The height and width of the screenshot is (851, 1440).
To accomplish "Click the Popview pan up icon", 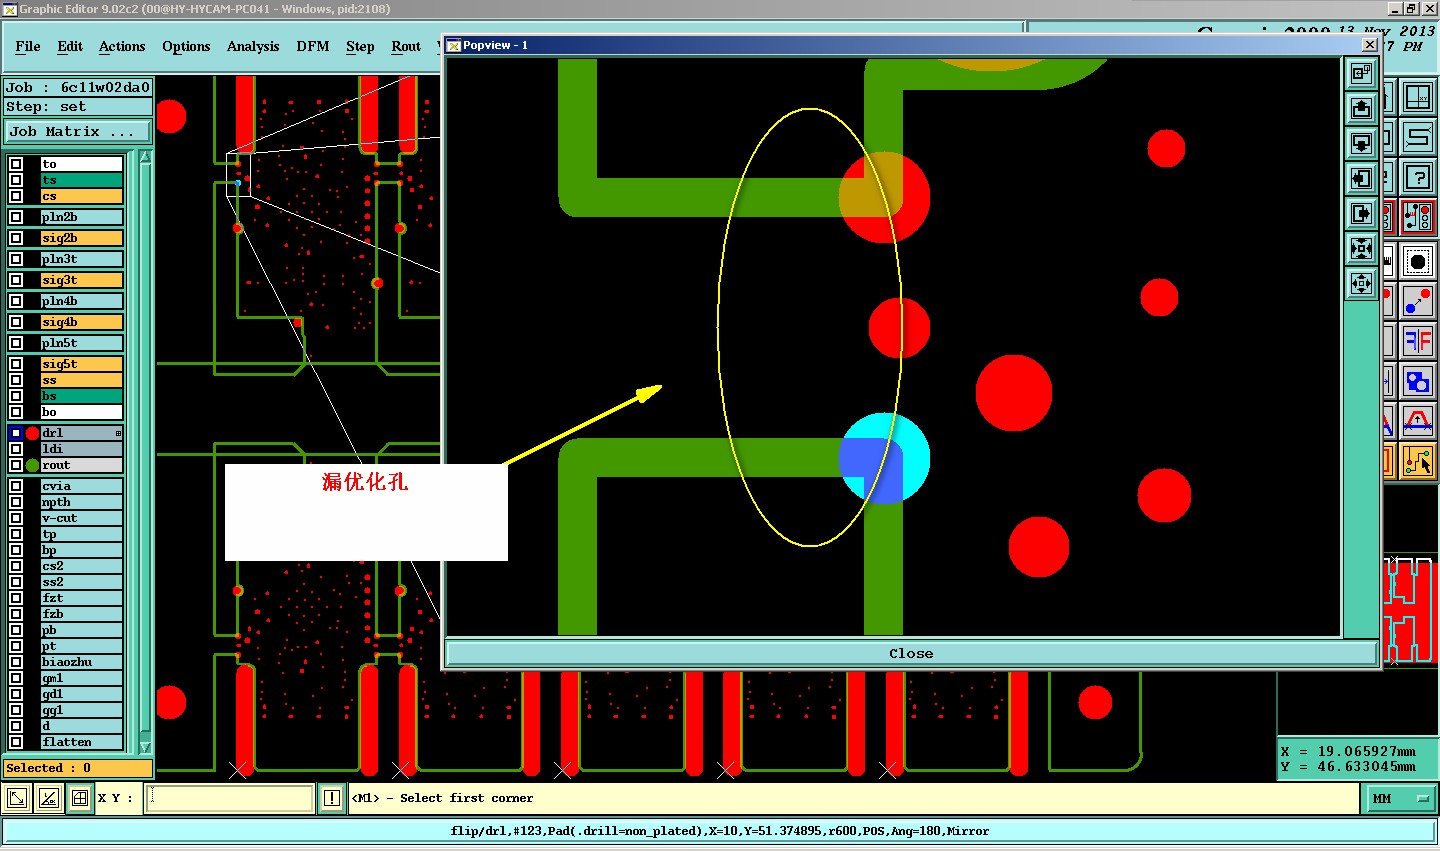I will (x=1361, y=108).
